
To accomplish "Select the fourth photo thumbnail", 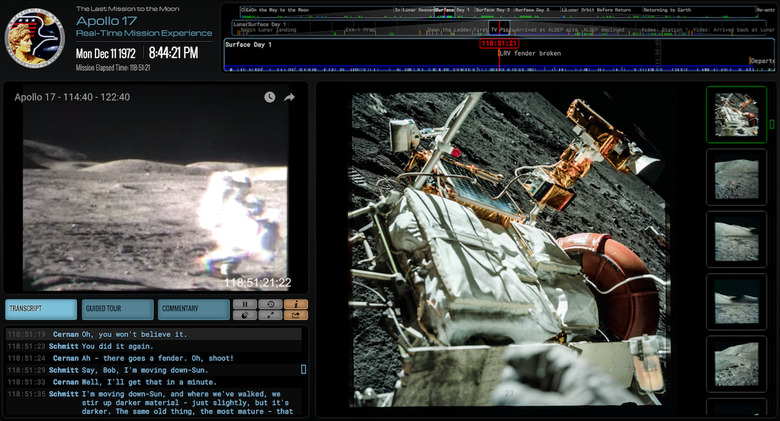I will 737,302.
